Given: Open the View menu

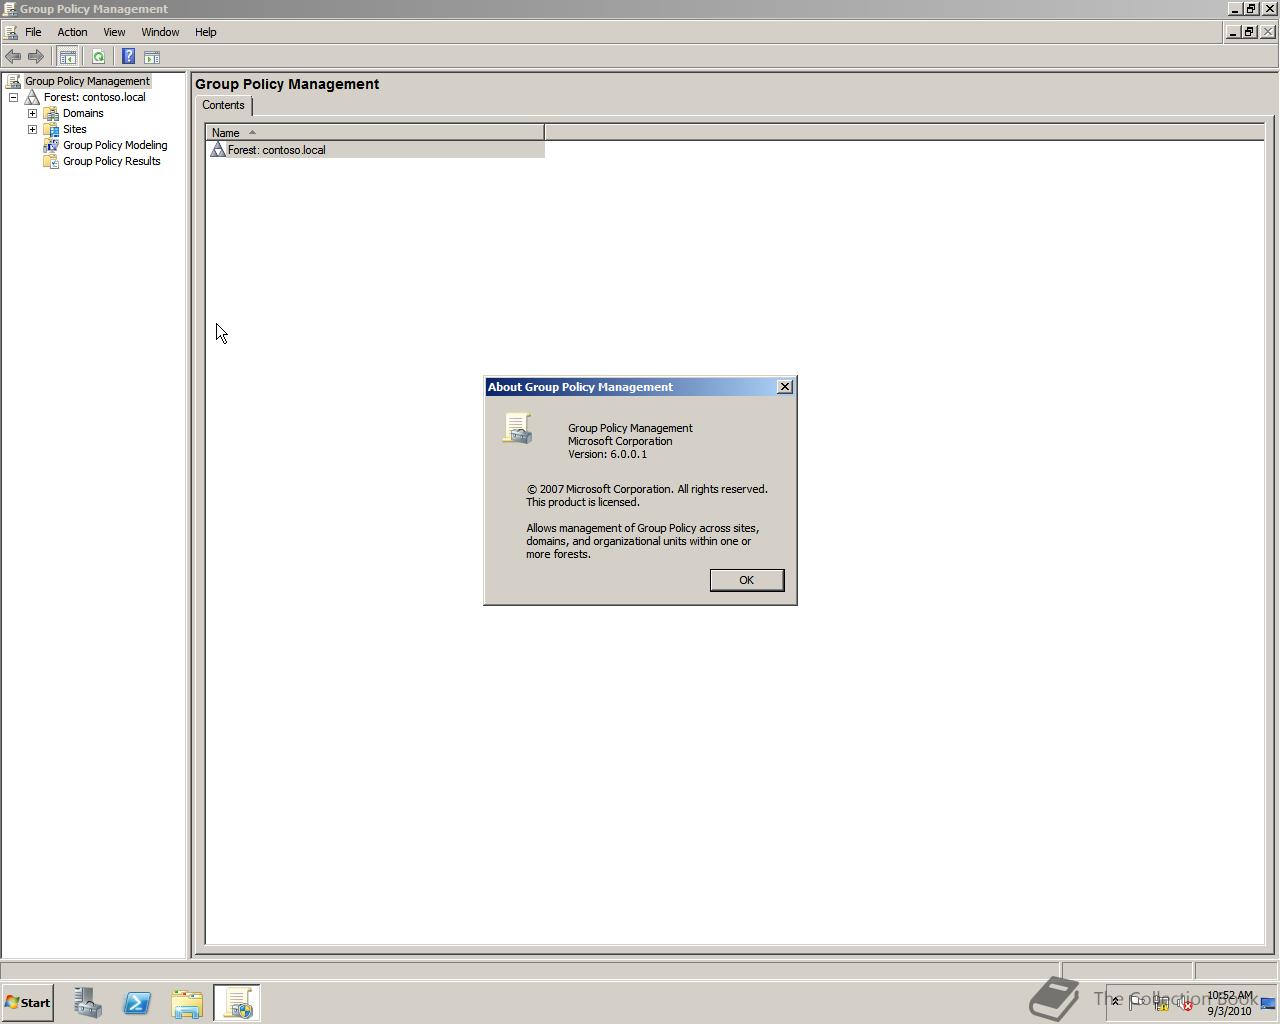Looking at the screenshot, I should pos(114,32).
